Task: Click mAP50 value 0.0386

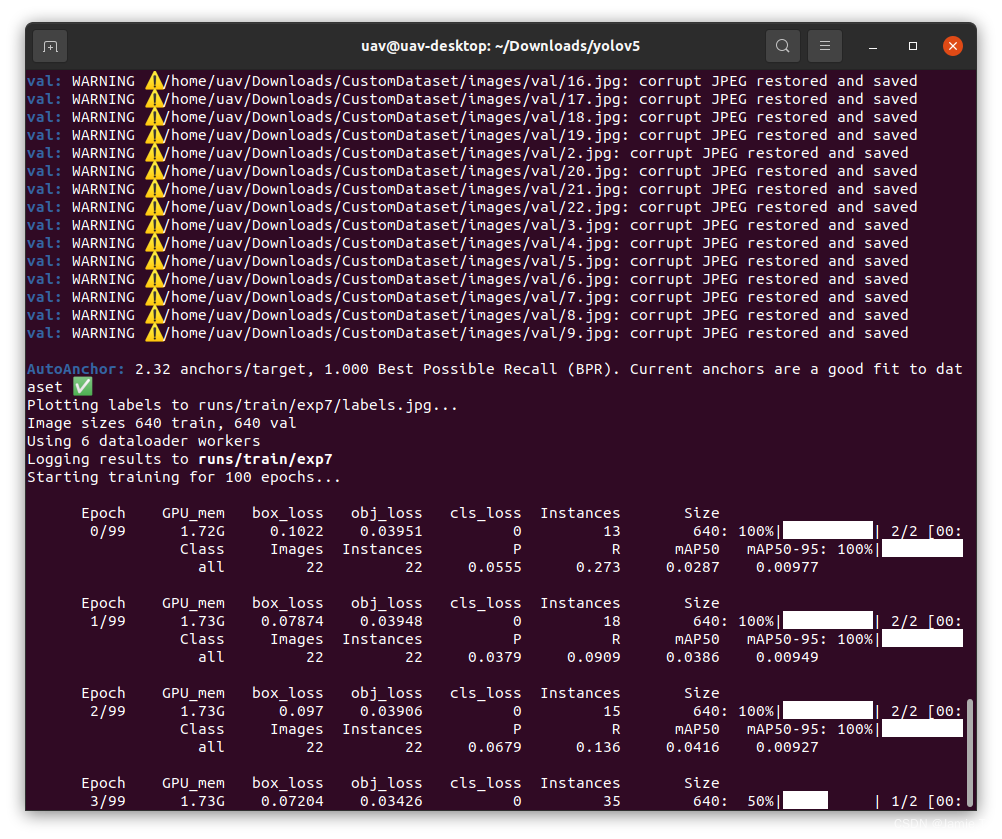Action: 693,658
